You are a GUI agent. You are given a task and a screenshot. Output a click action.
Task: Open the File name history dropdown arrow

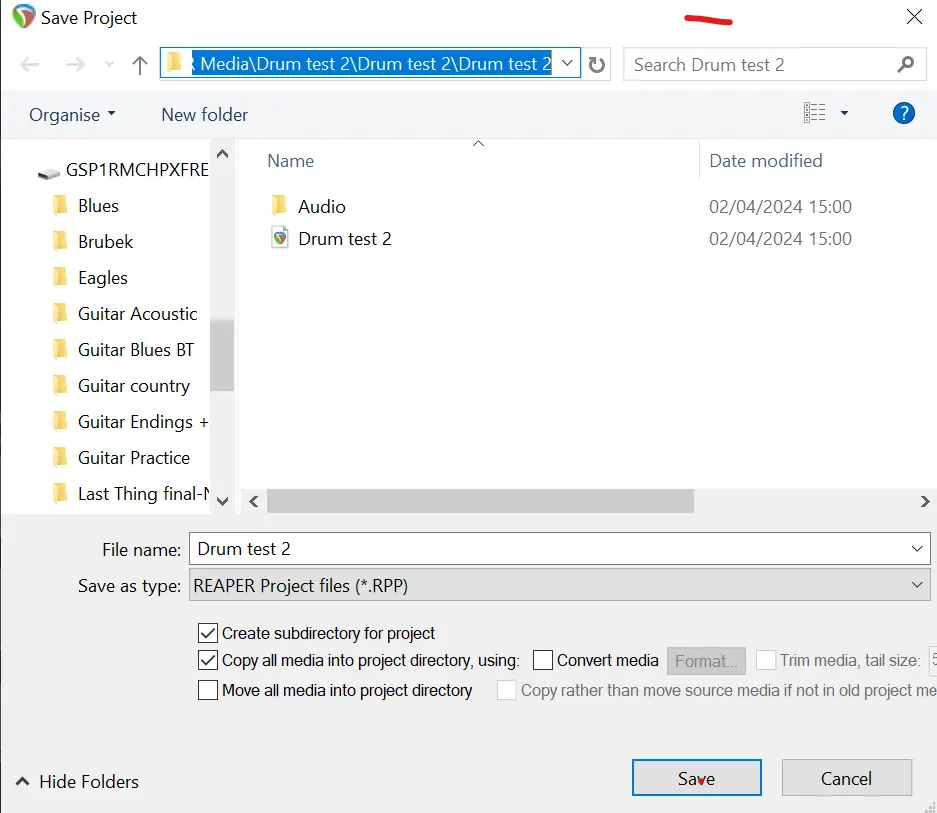pos(917,549)
